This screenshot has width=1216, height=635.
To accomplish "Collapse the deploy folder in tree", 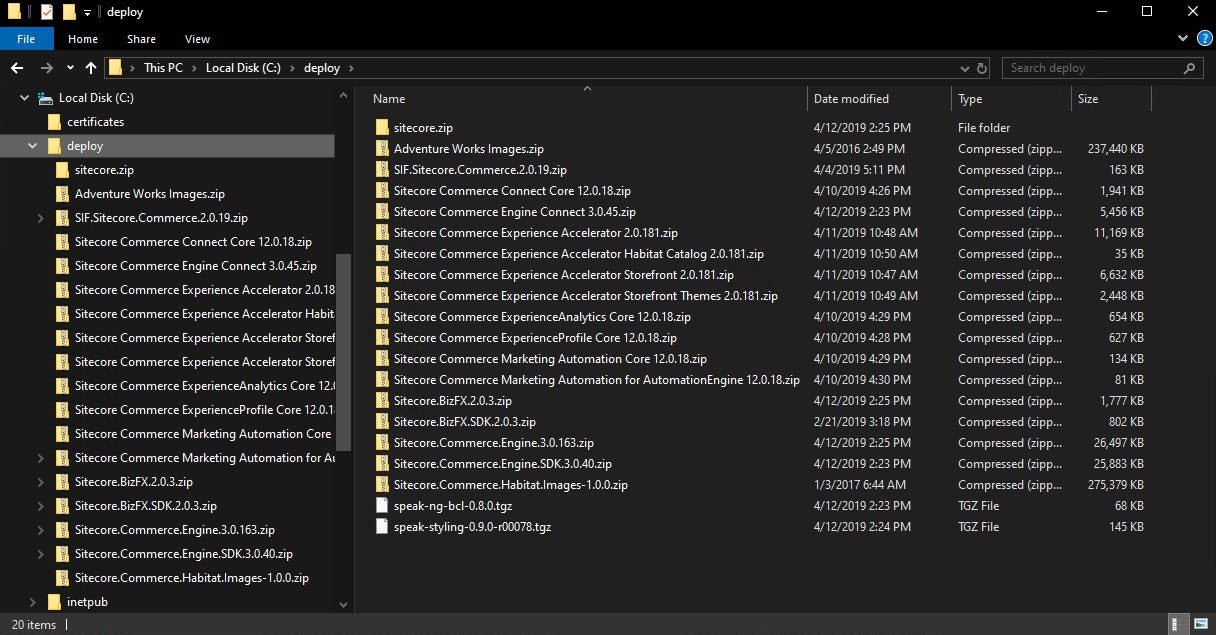I will (33, 146).
